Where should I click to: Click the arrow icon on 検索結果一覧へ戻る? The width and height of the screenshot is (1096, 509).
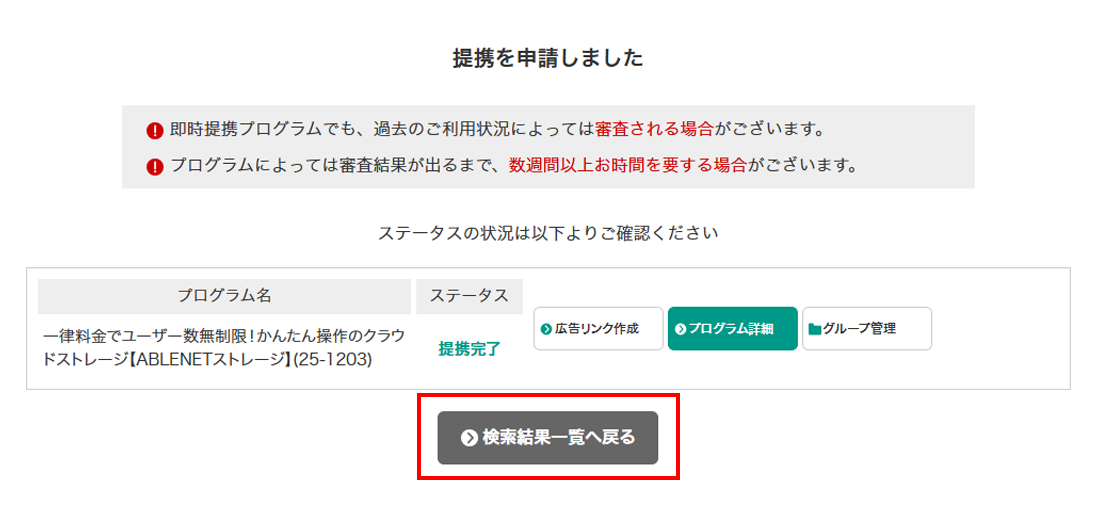click(469, 438)
